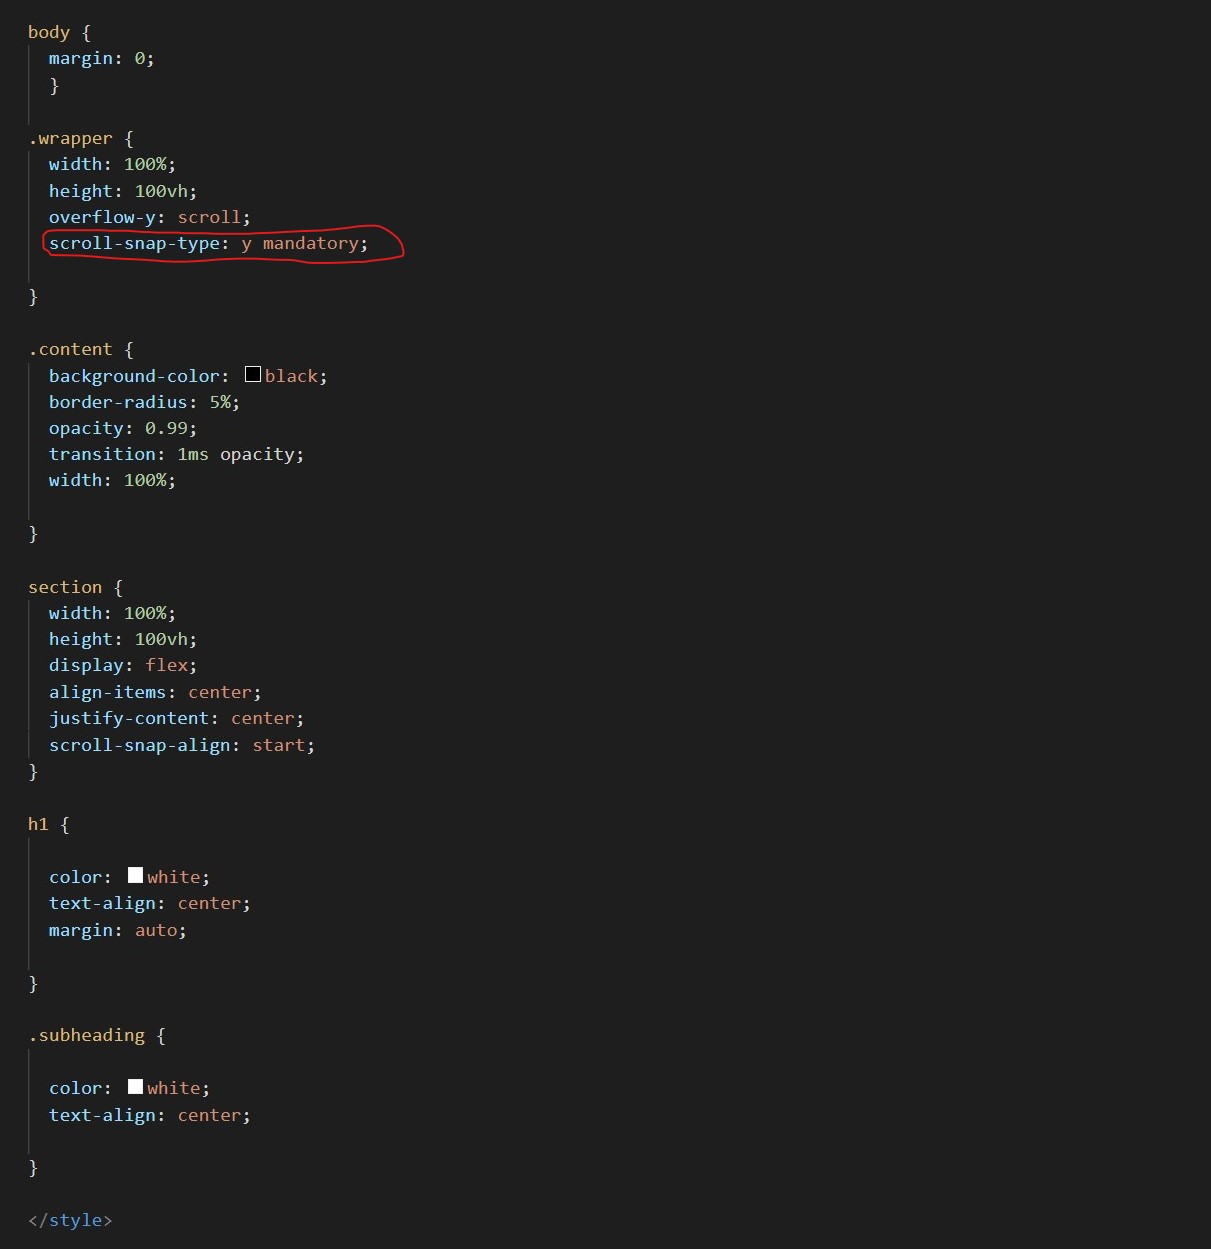Click the .wrapper selector
Screen dimensions: 1211x1249
tap(70, 138)
